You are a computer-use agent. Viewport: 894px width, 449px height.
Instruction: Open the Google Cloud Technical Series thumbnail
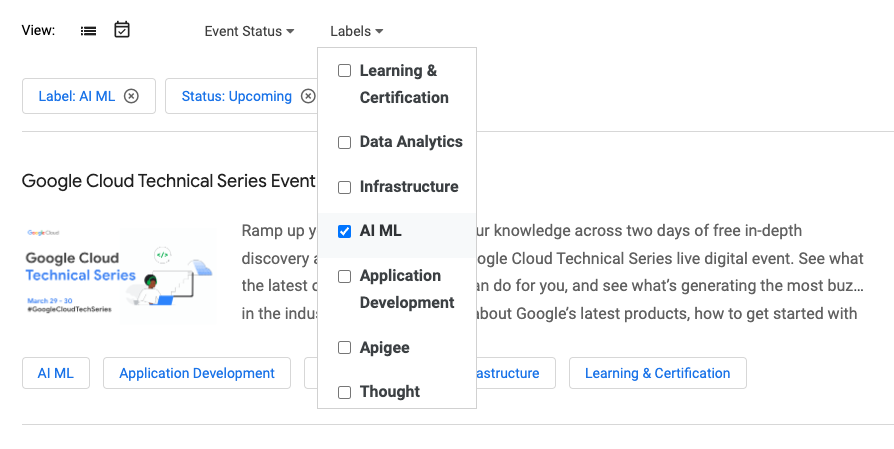tap(119, 274)
